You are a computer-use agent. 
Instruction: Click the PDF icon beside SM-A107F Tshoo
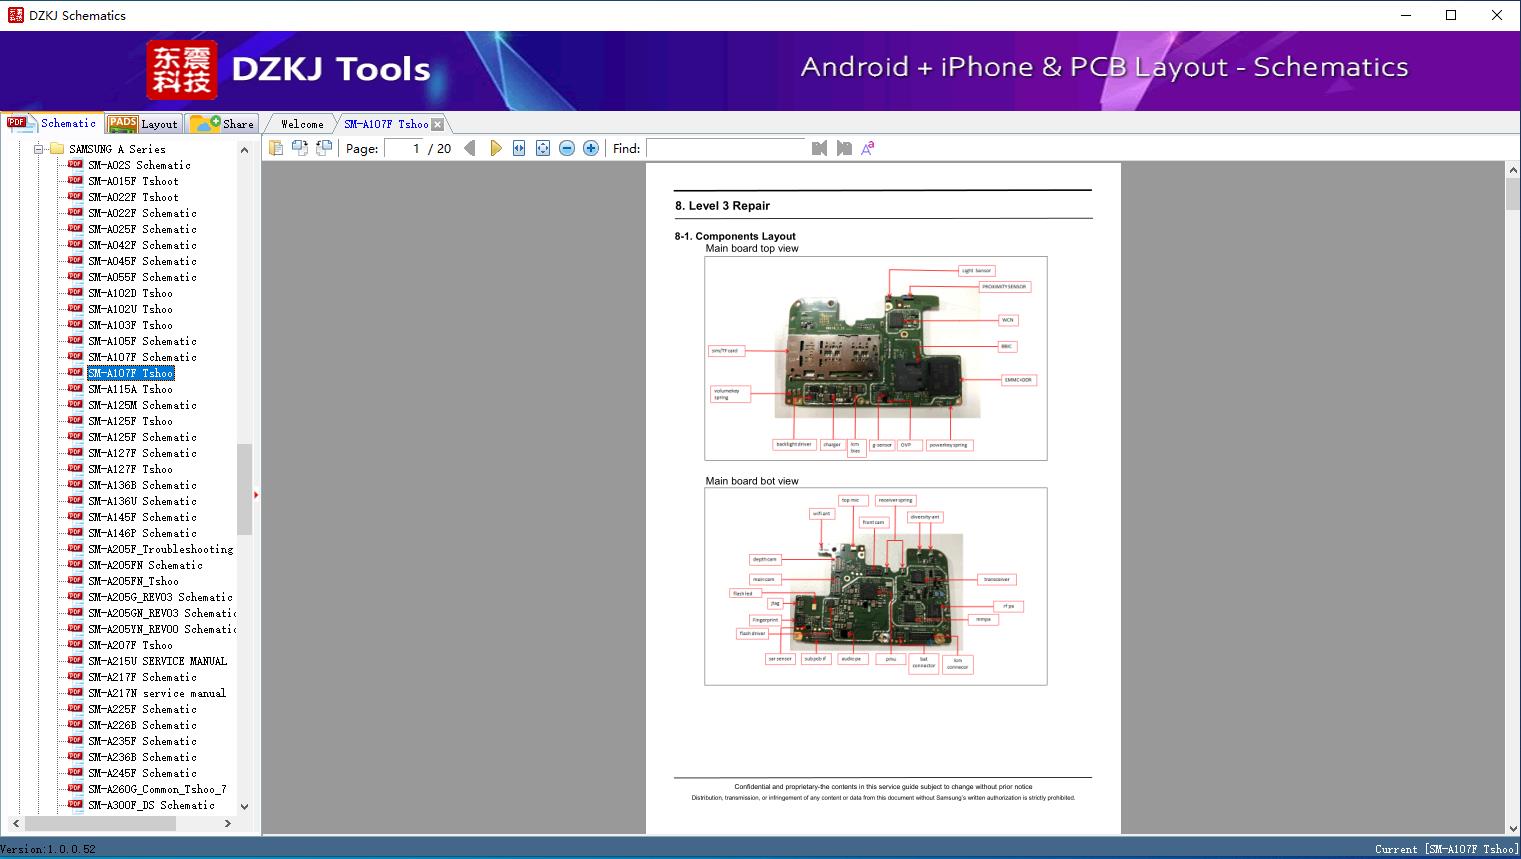click(75, 372)
